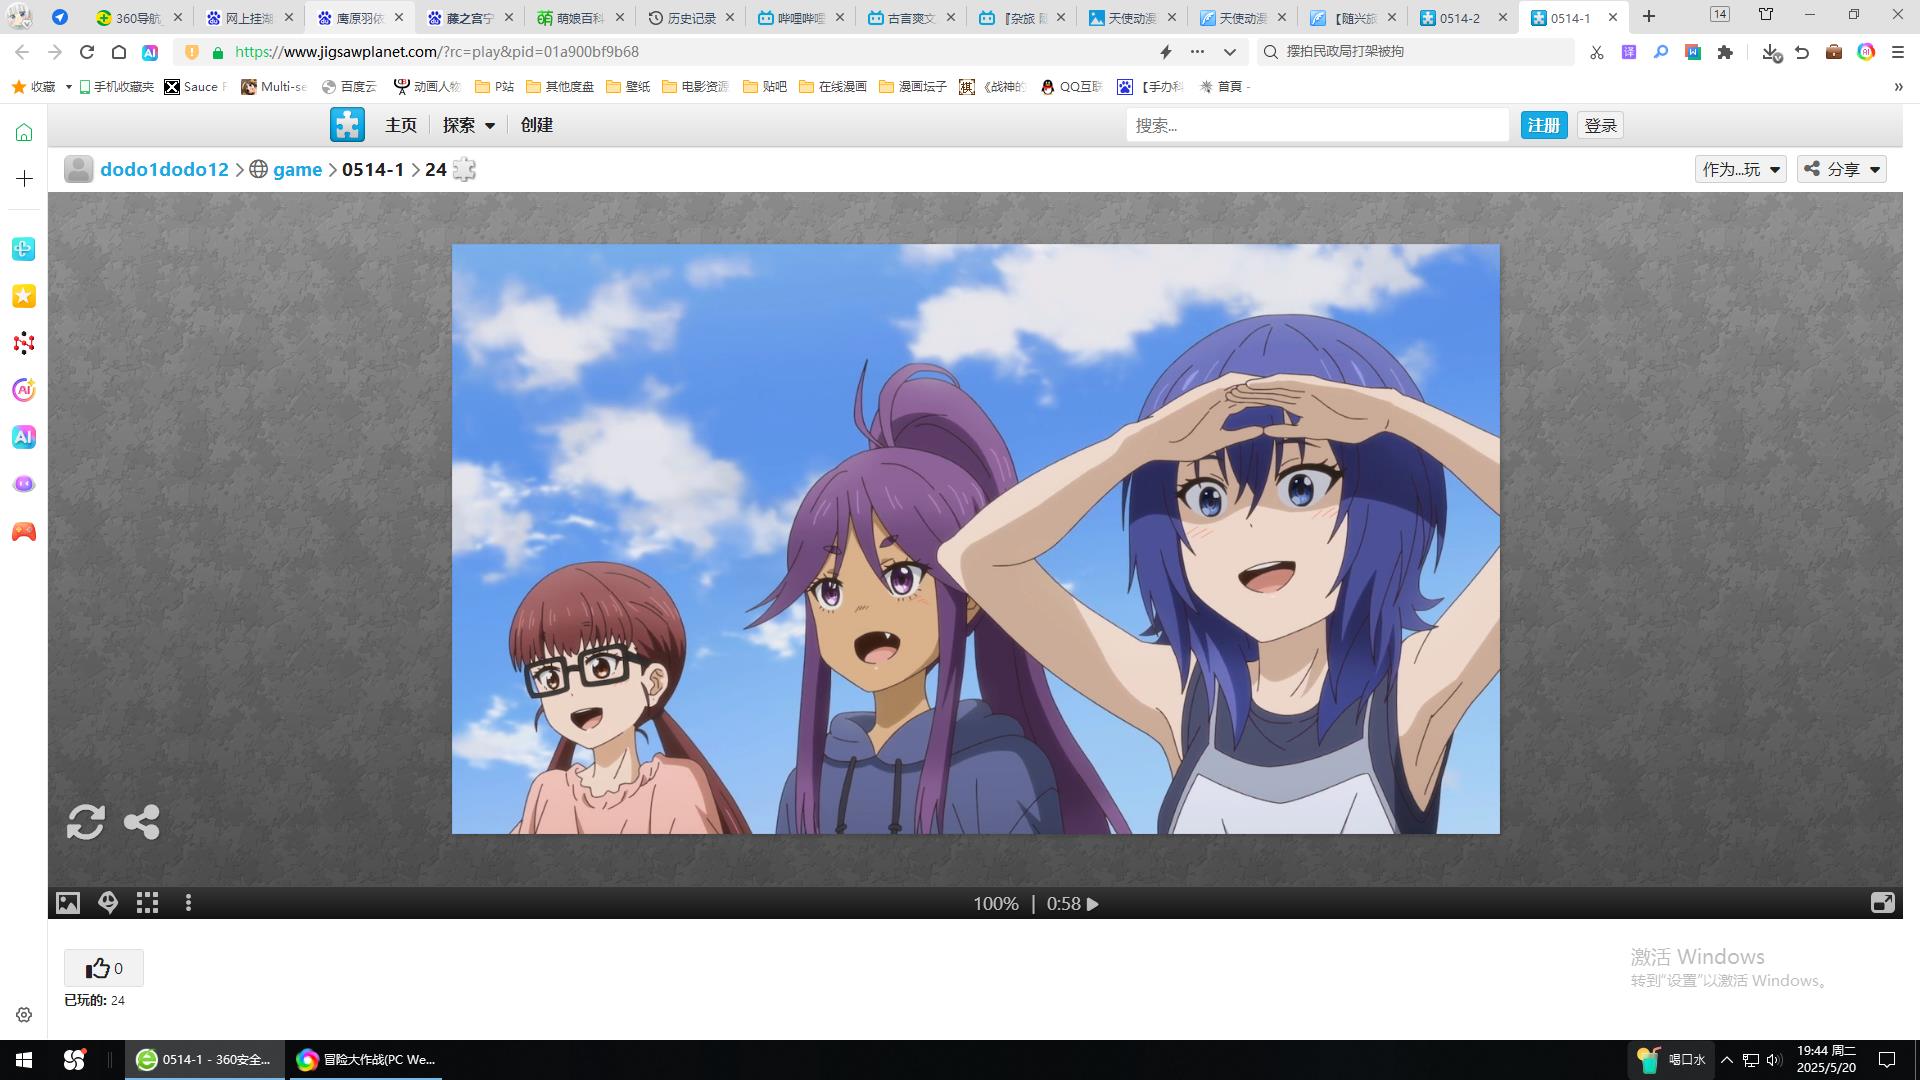Expand the 收藏 bookmarks dropdown arrow
Image resolution: width=1920 pixels, height=1080 pixels.
[x=68, y=87]
